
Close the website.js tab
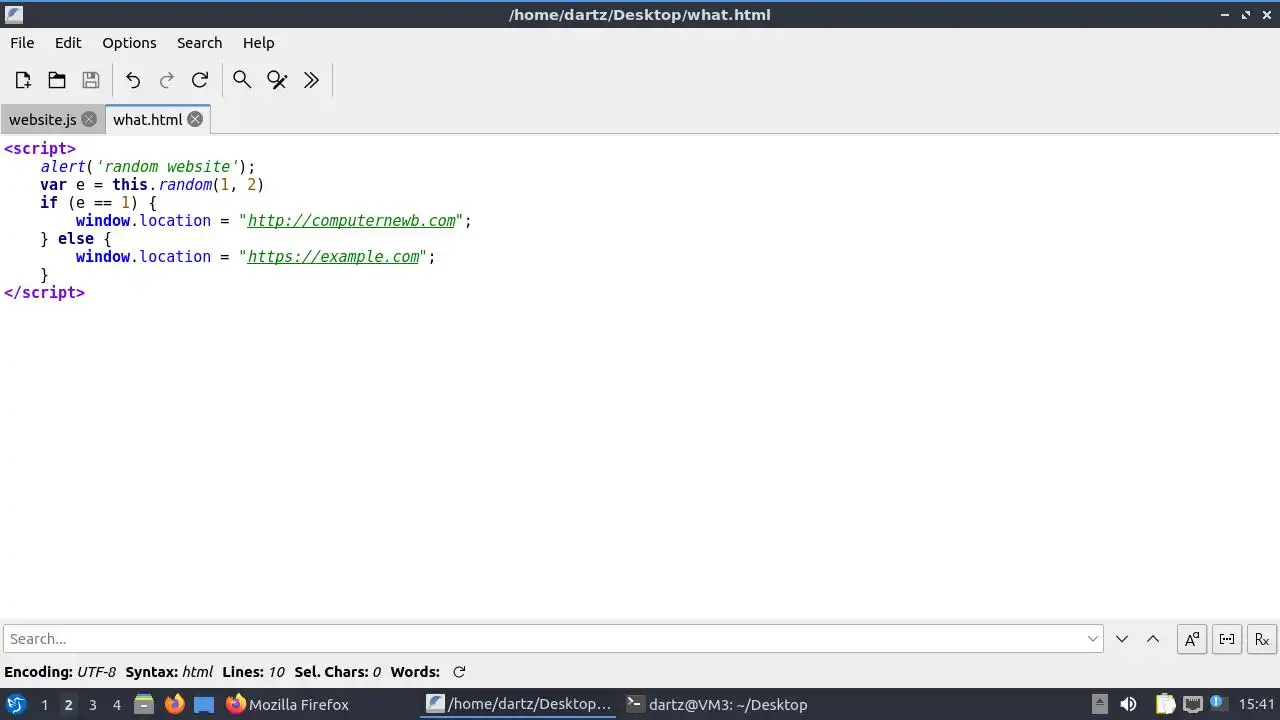[x=89, y=119]
